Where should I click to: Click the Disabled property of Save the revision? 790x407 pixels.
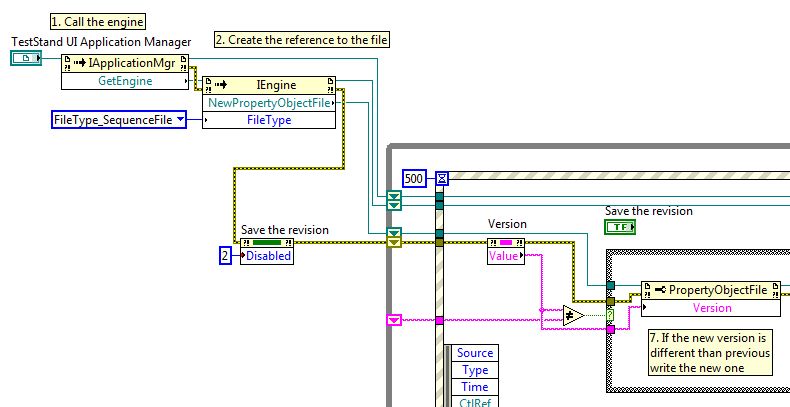coord(267,256)
